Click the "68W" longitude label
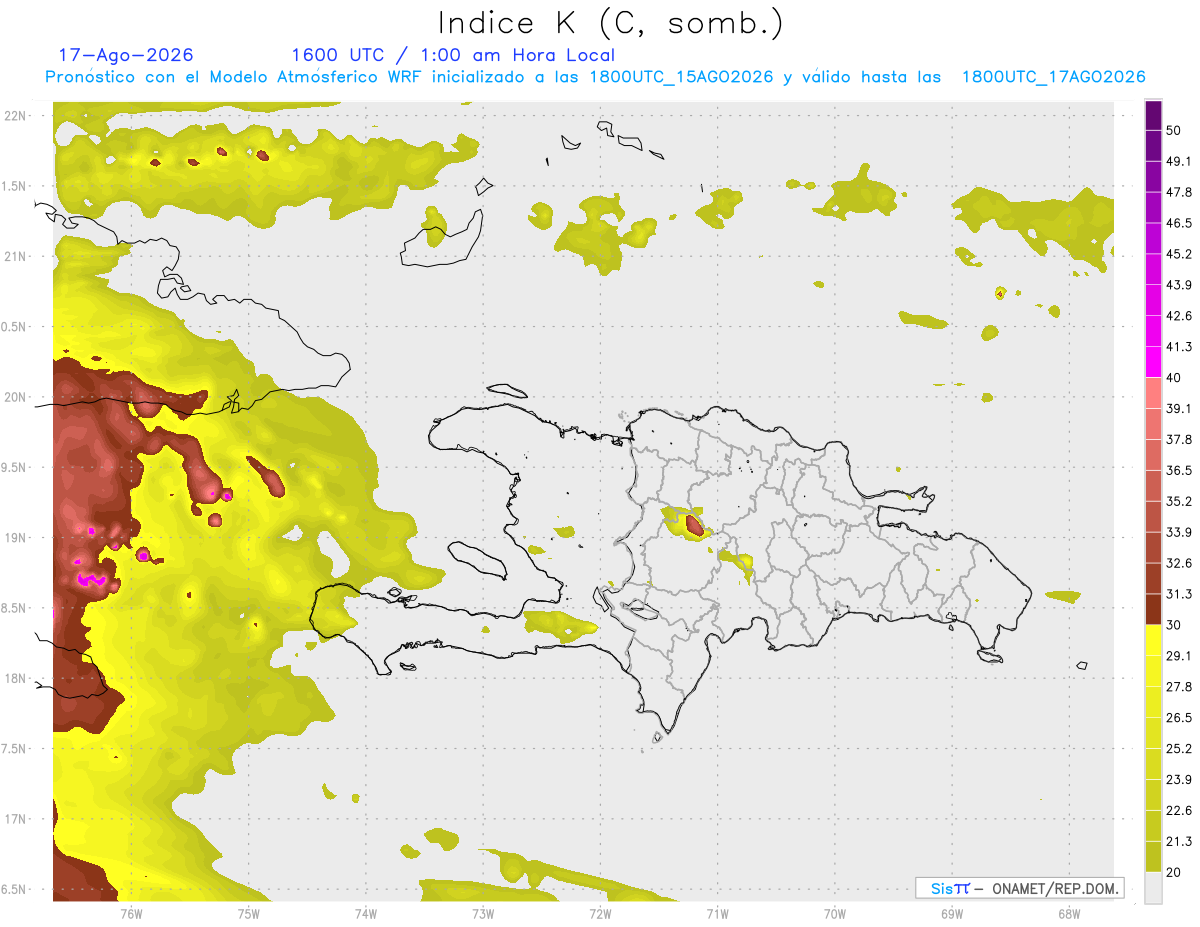 [x=1068, y=913]
